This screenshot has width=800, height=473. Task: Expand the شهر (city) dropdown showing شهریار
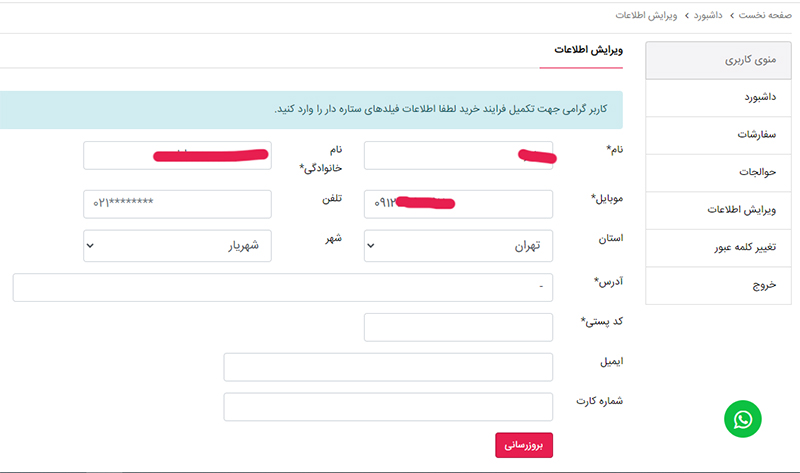tap(178, 245)
